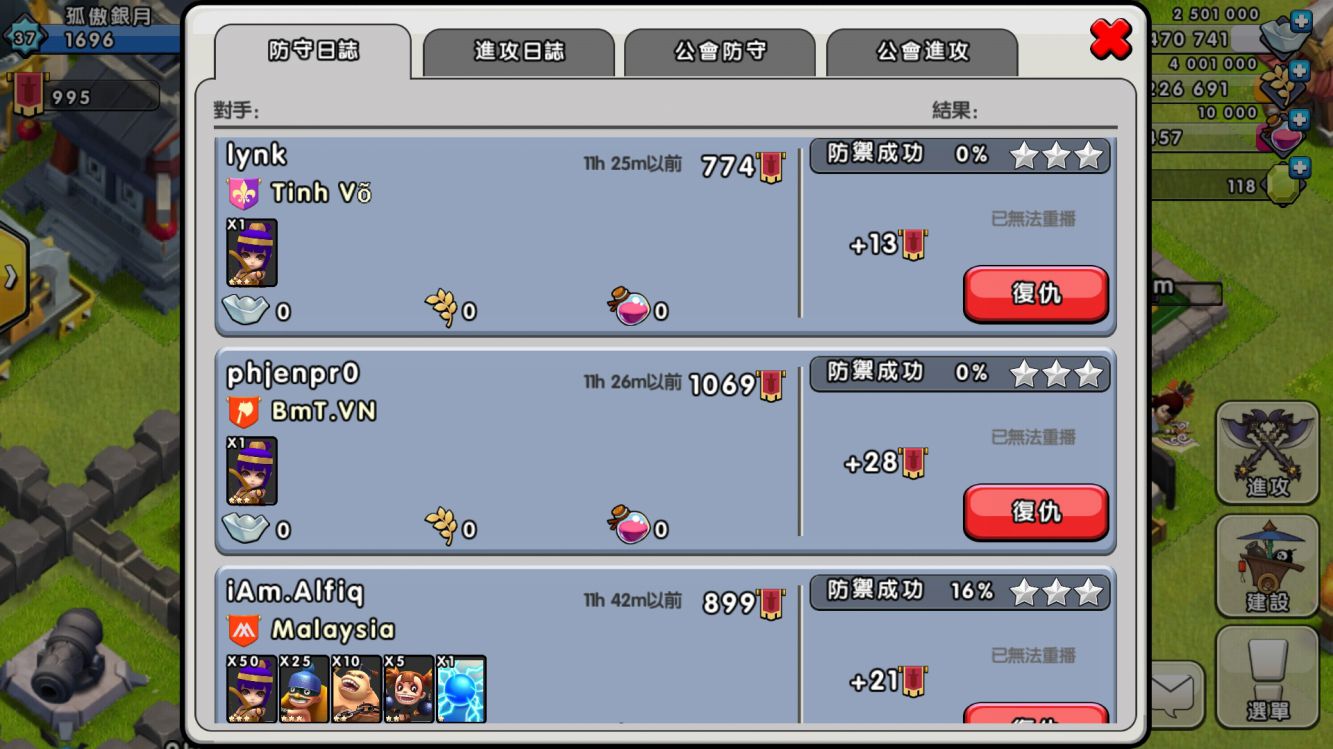1333x749 pixels.
Task: Open the 公會防守 tab
Action: [x=720, y=52]
